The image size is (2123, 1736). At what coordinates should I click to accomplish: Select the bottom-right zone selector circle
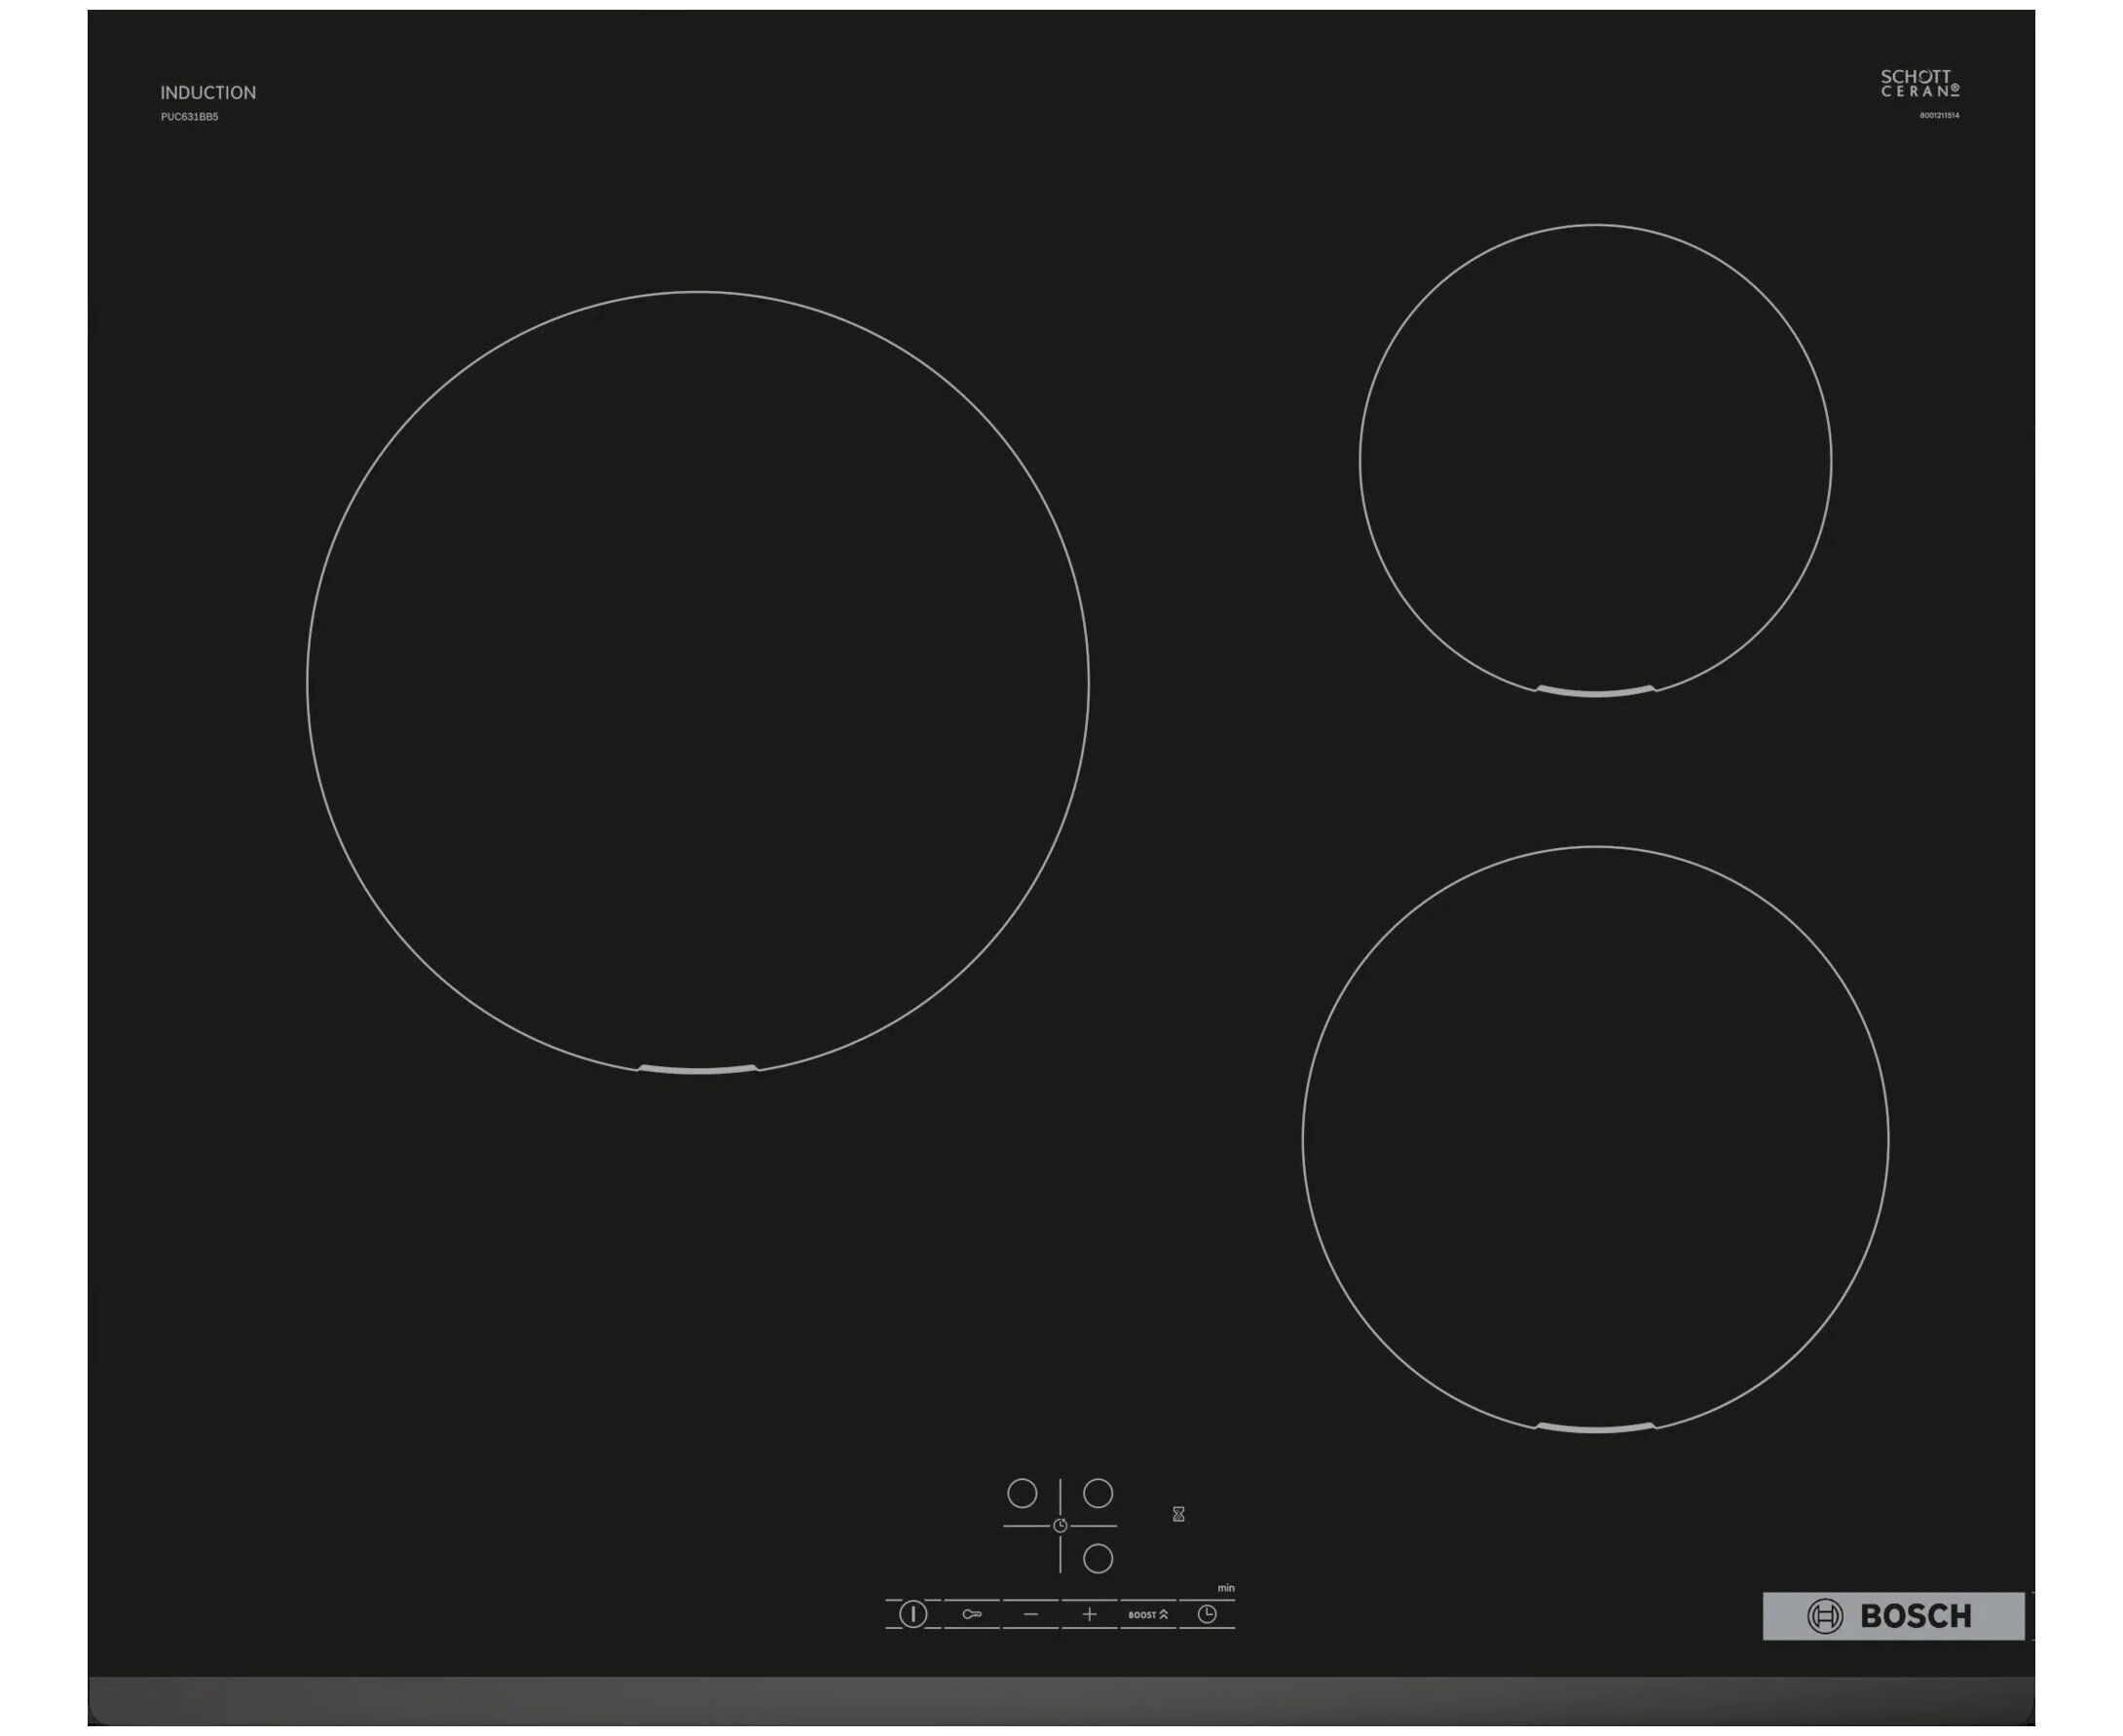(x=1098, y=1558)
